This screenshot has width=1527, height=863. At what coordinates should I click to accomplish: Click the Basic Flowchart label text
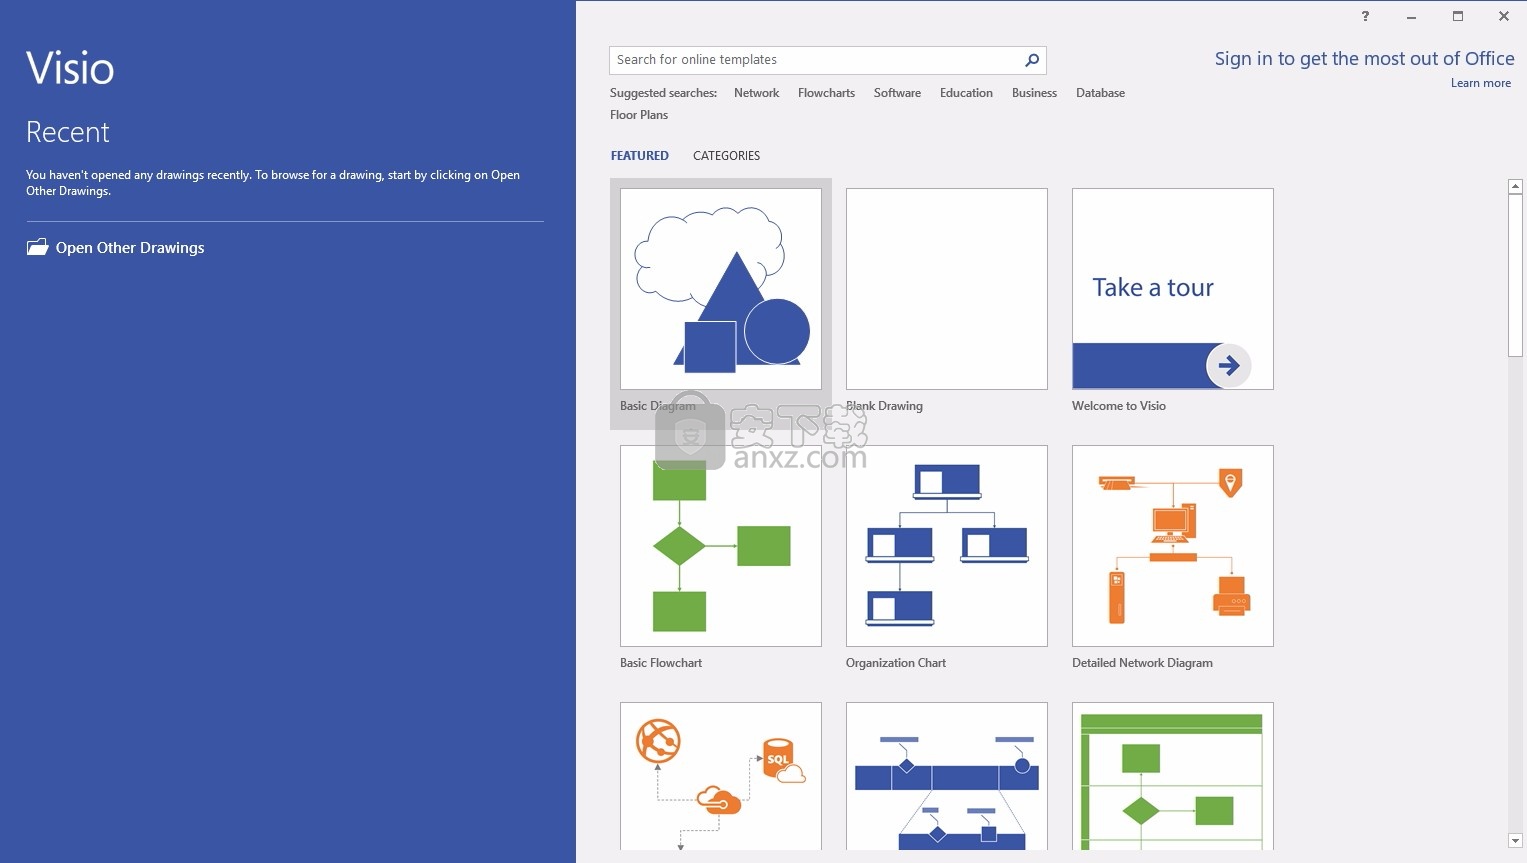(661, 663)
